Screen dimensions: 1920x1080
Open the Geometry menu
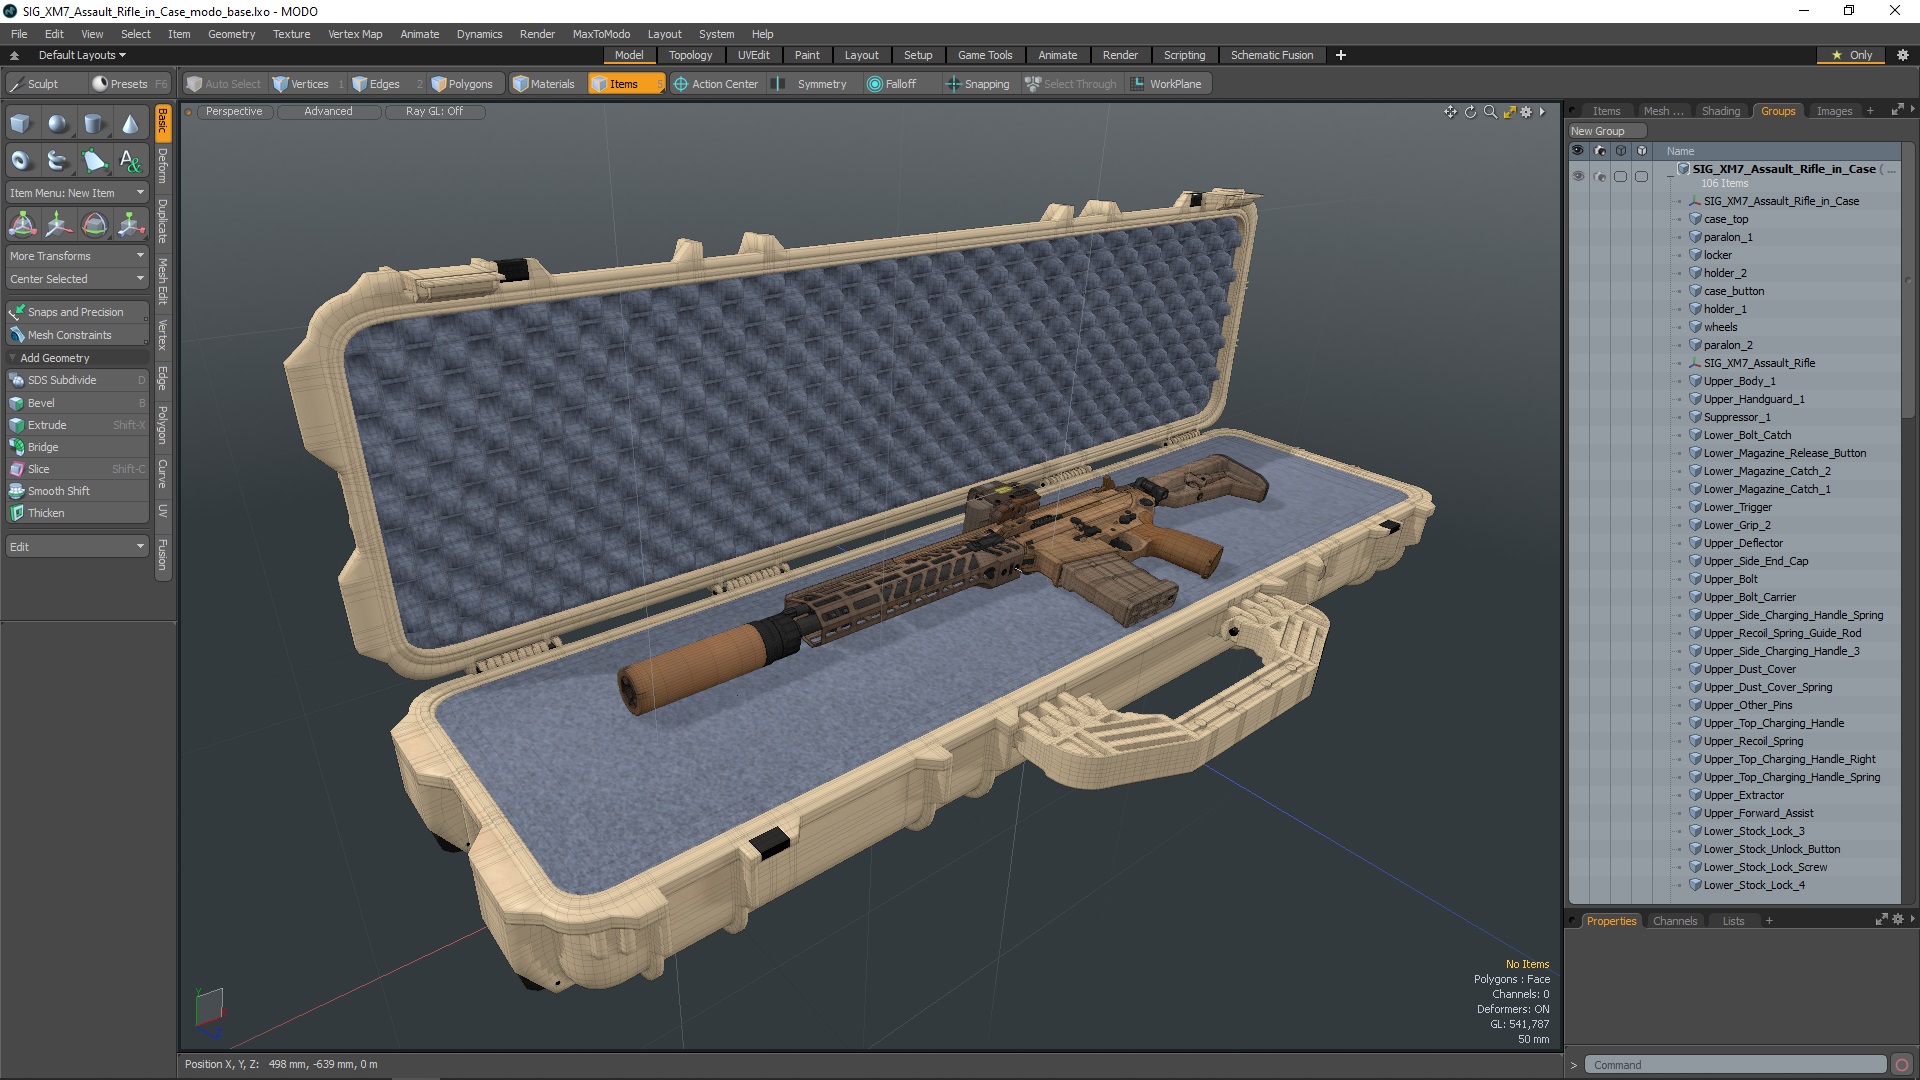[231, 34]
